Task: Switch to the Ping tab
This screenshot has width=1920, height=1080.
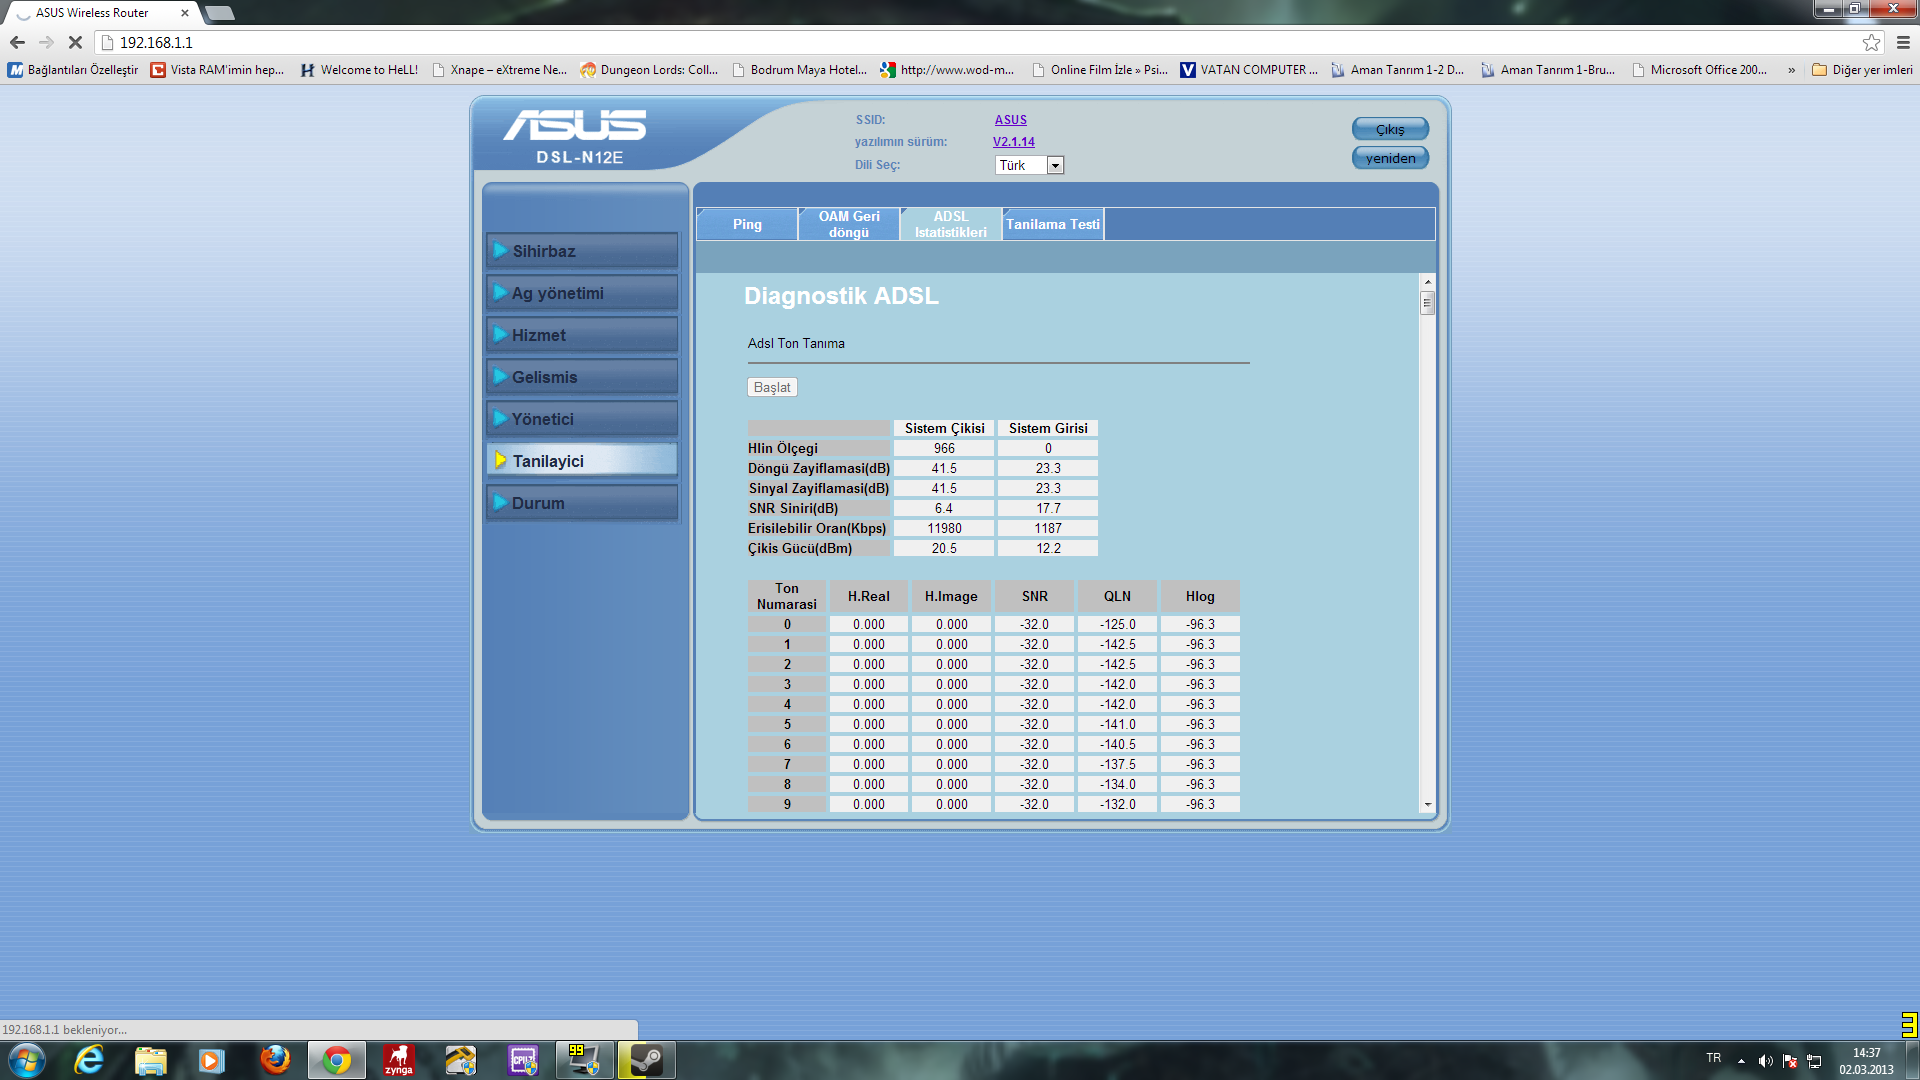Action: click(747, 224)
